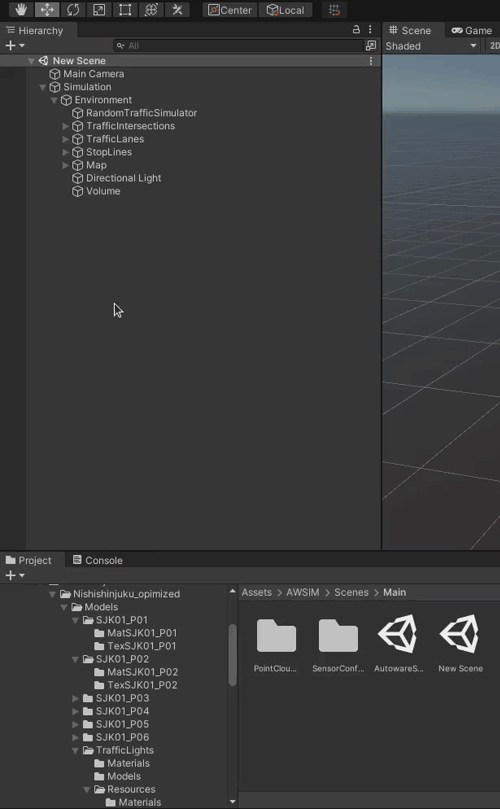Click the scrollbar down arrow in Project tree

click(x=233, y=802)
